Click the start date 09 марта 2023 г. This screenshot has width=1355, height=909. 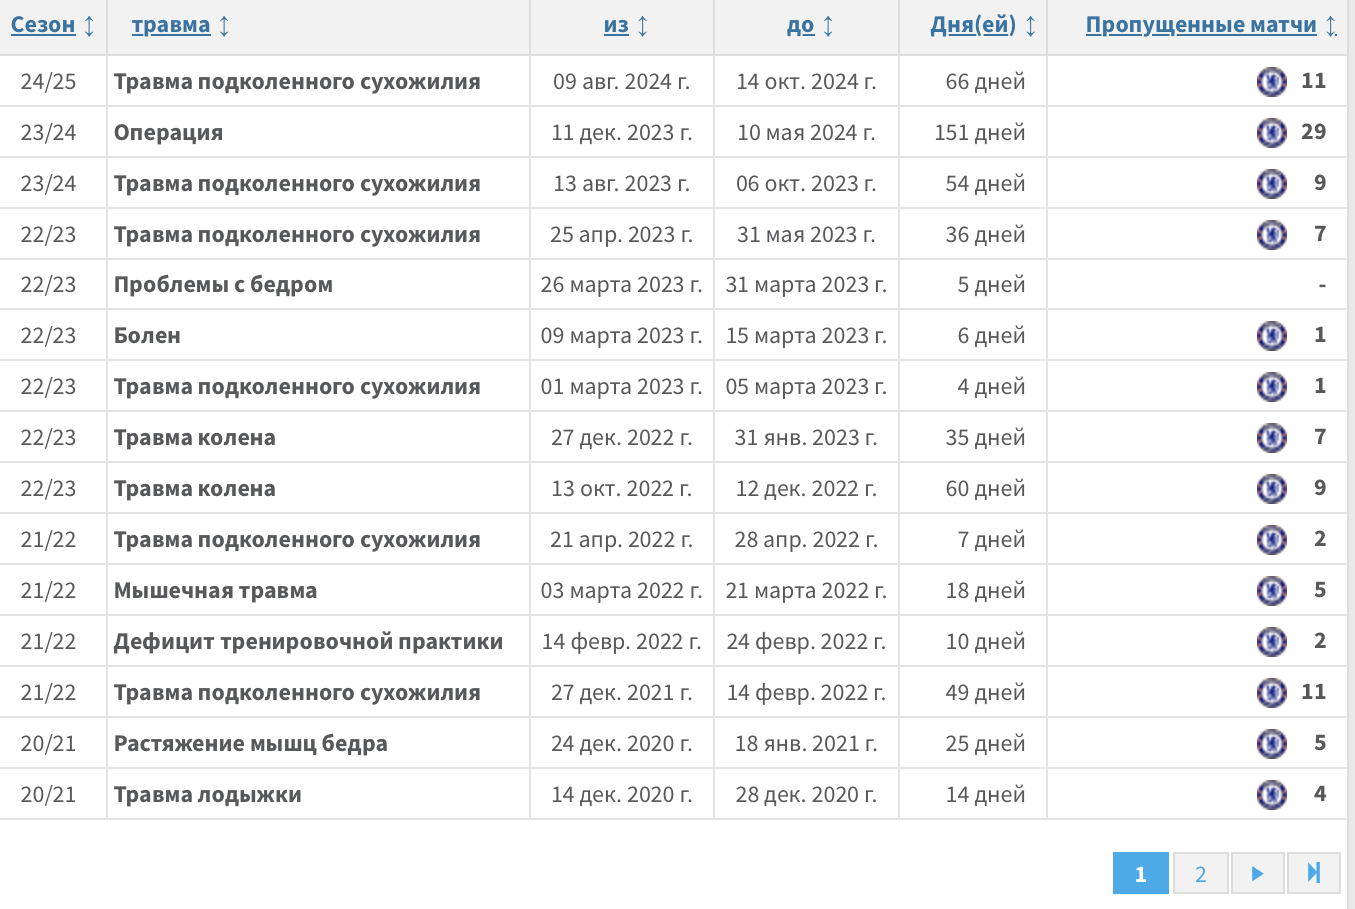[621, 335]
